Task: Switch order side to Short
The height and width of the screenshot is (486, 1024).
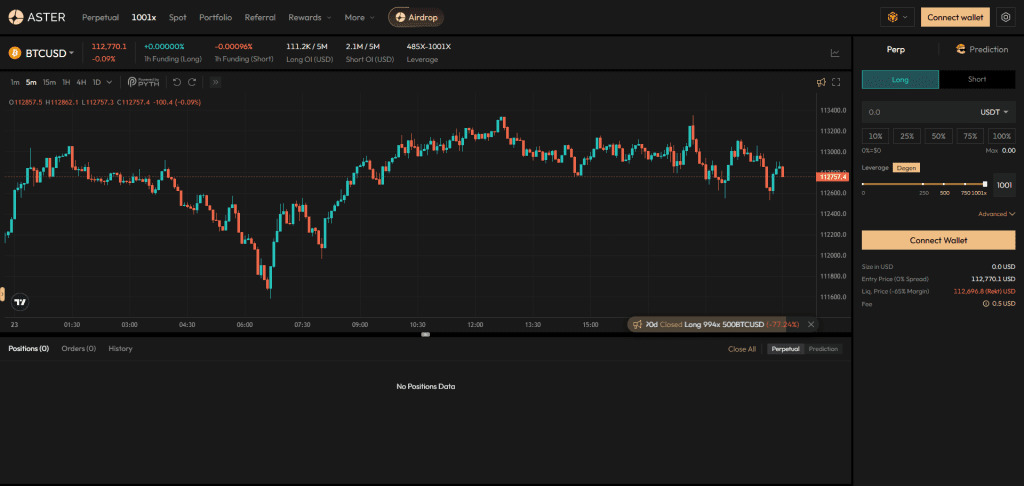Action: 976,80
